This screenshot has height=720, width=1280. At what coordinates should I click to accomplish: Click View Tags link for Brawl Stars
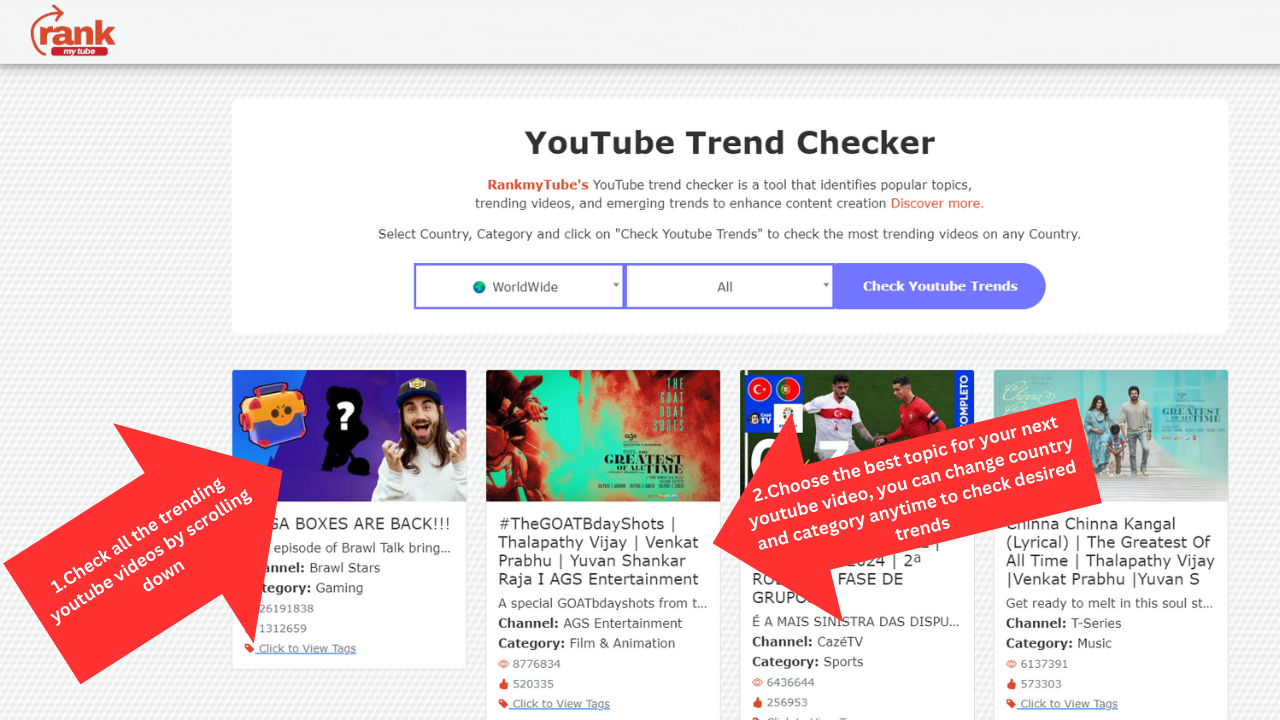tap(307, 649)
